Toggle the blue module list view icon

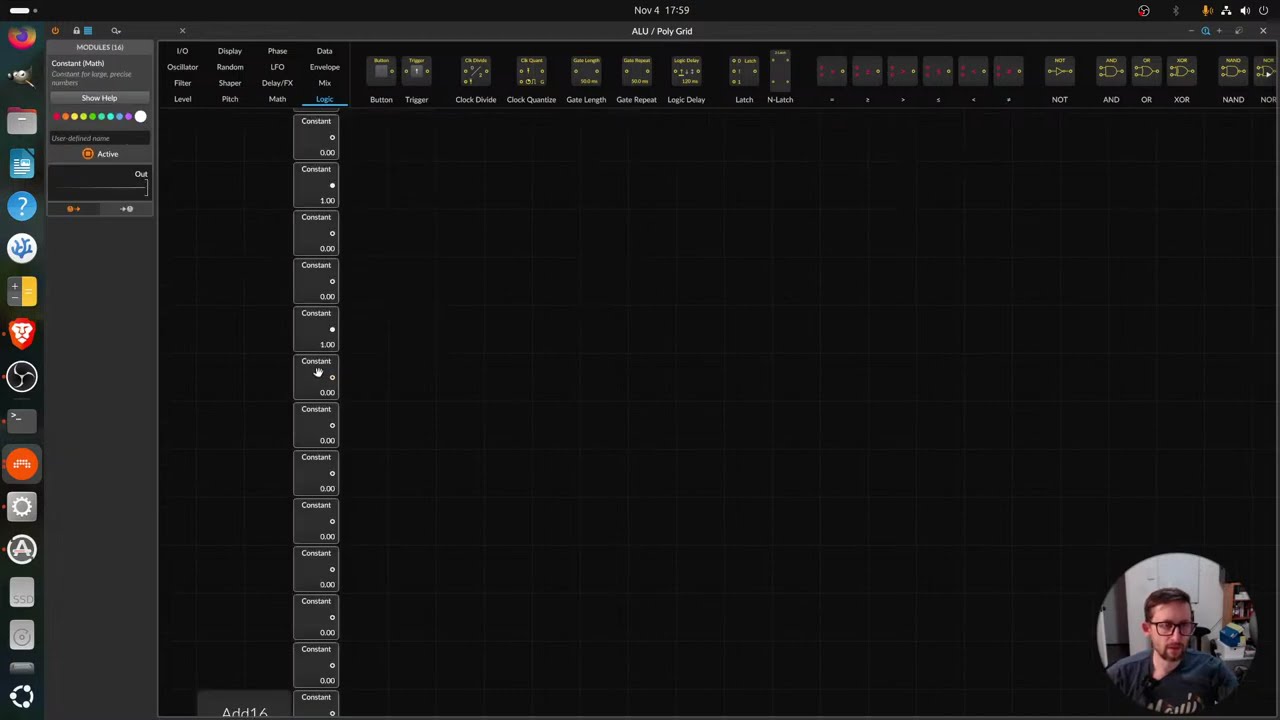tap(88, 31)
